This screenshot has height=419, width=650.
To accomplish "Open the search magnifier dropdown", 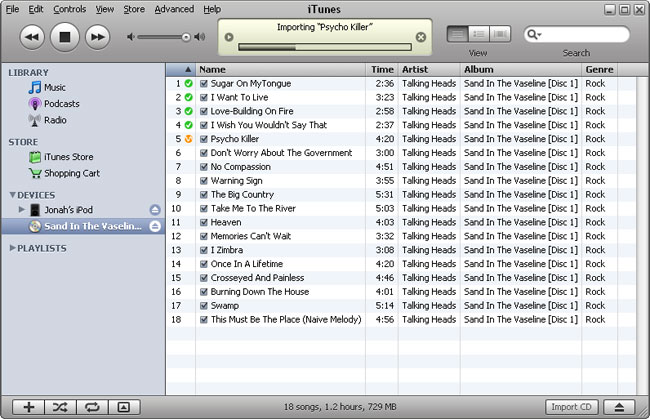I will (x=534, y=34).
